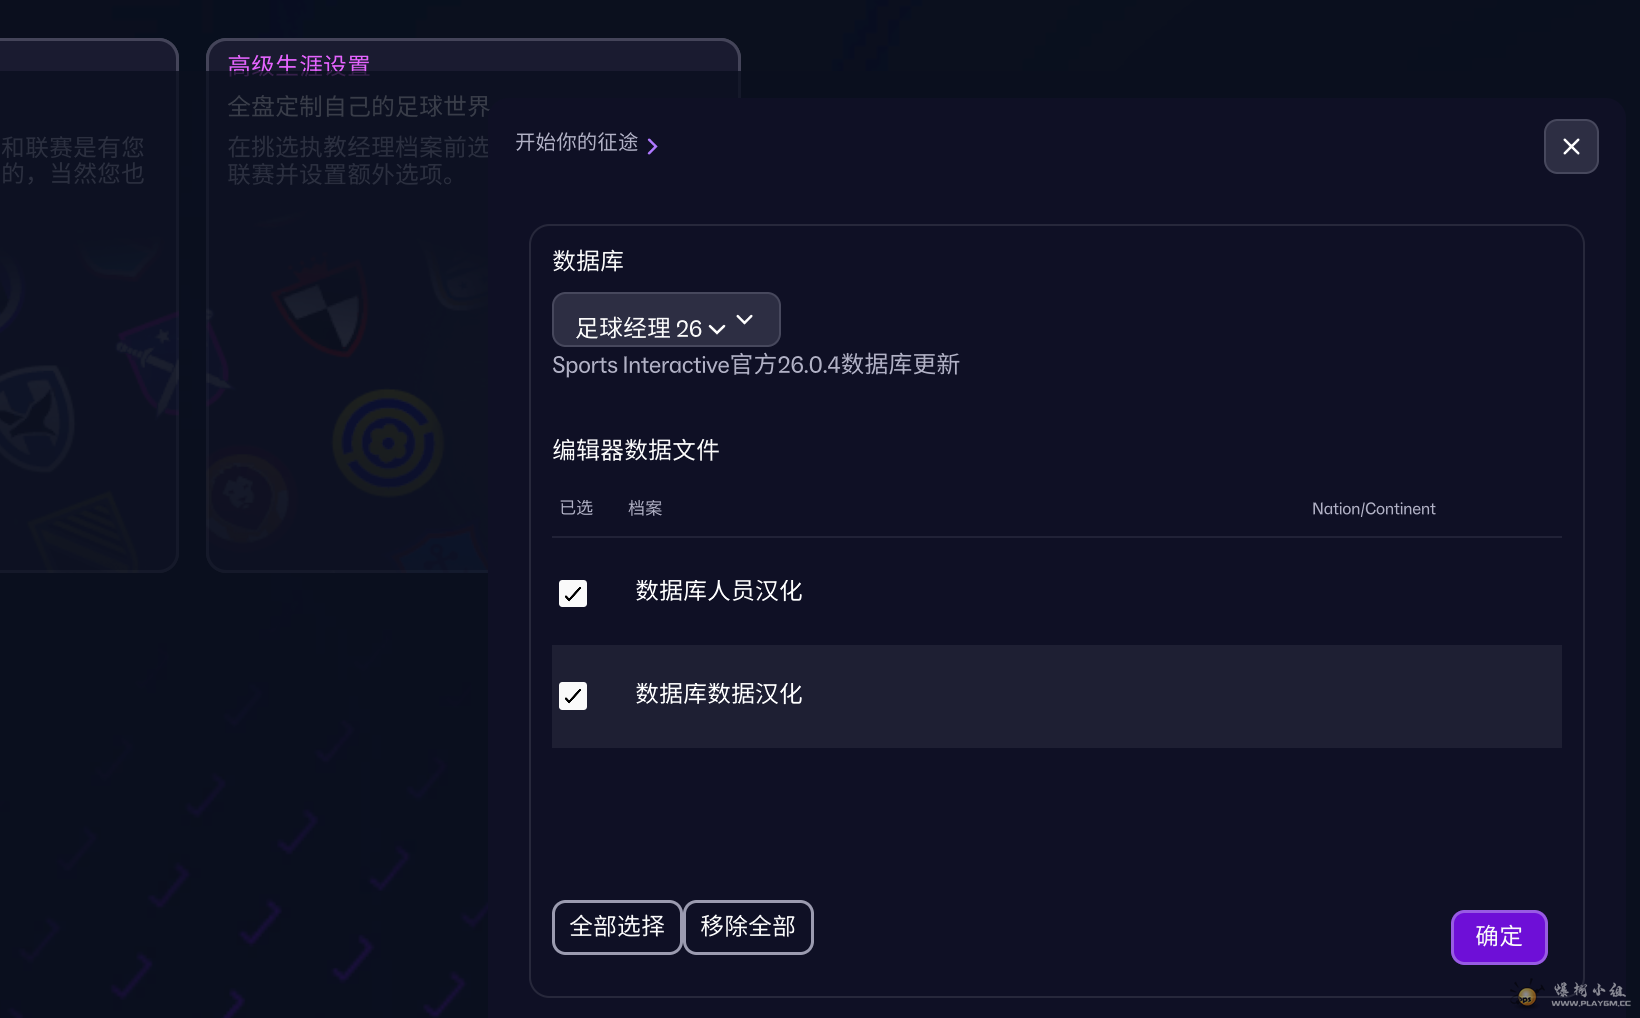The width and height of the screenshot is (1640, 1018).
Task: Click the 档案 column header
Action: point(645,508)
